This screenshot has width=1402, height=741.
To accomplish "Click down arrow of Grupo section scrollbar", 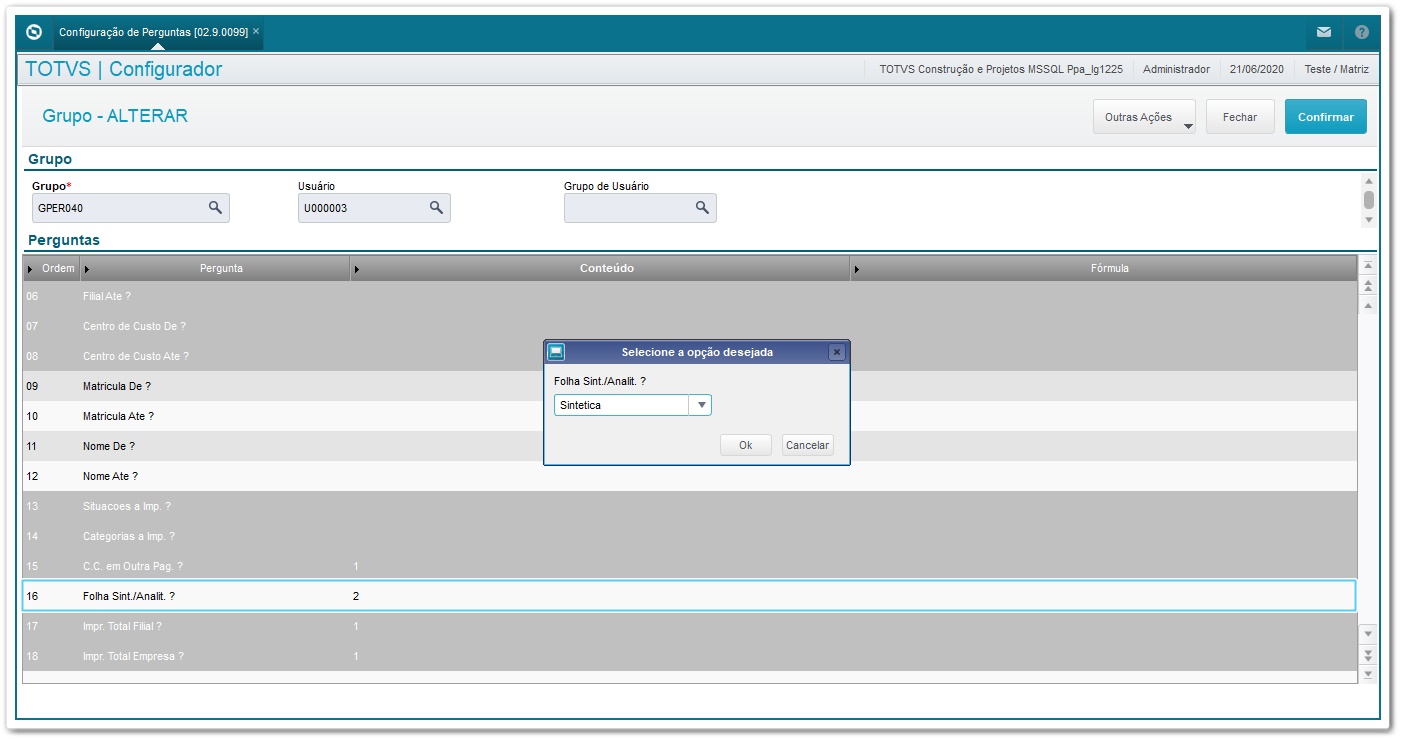I will point(1369,219).
